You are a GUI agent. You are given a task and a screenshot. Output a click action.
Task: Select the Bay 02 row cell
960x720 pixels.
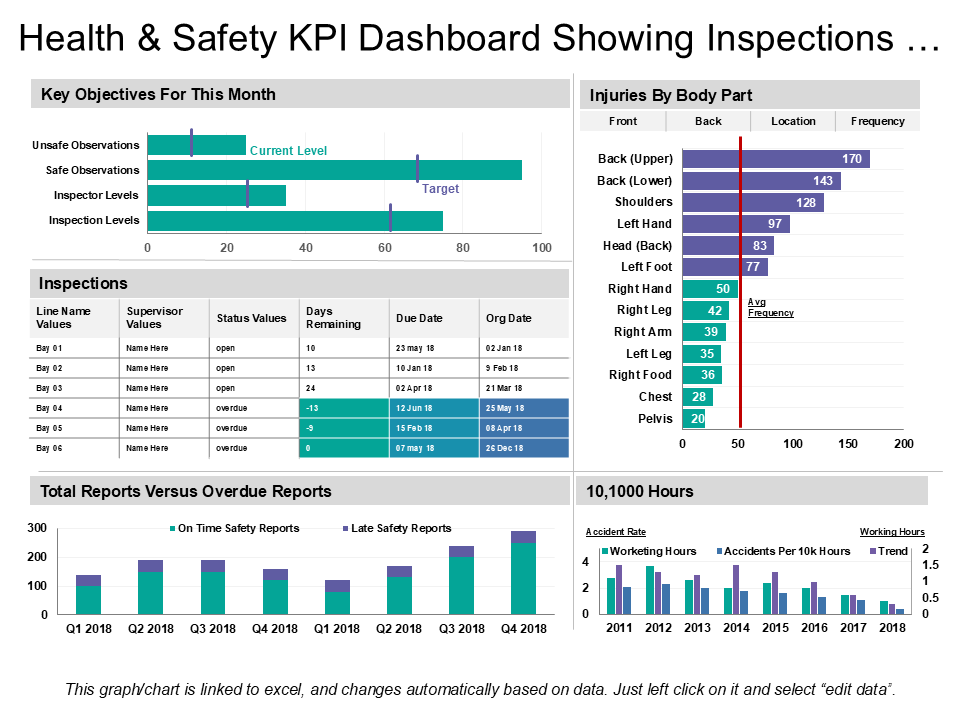click(x=75, y=368)
